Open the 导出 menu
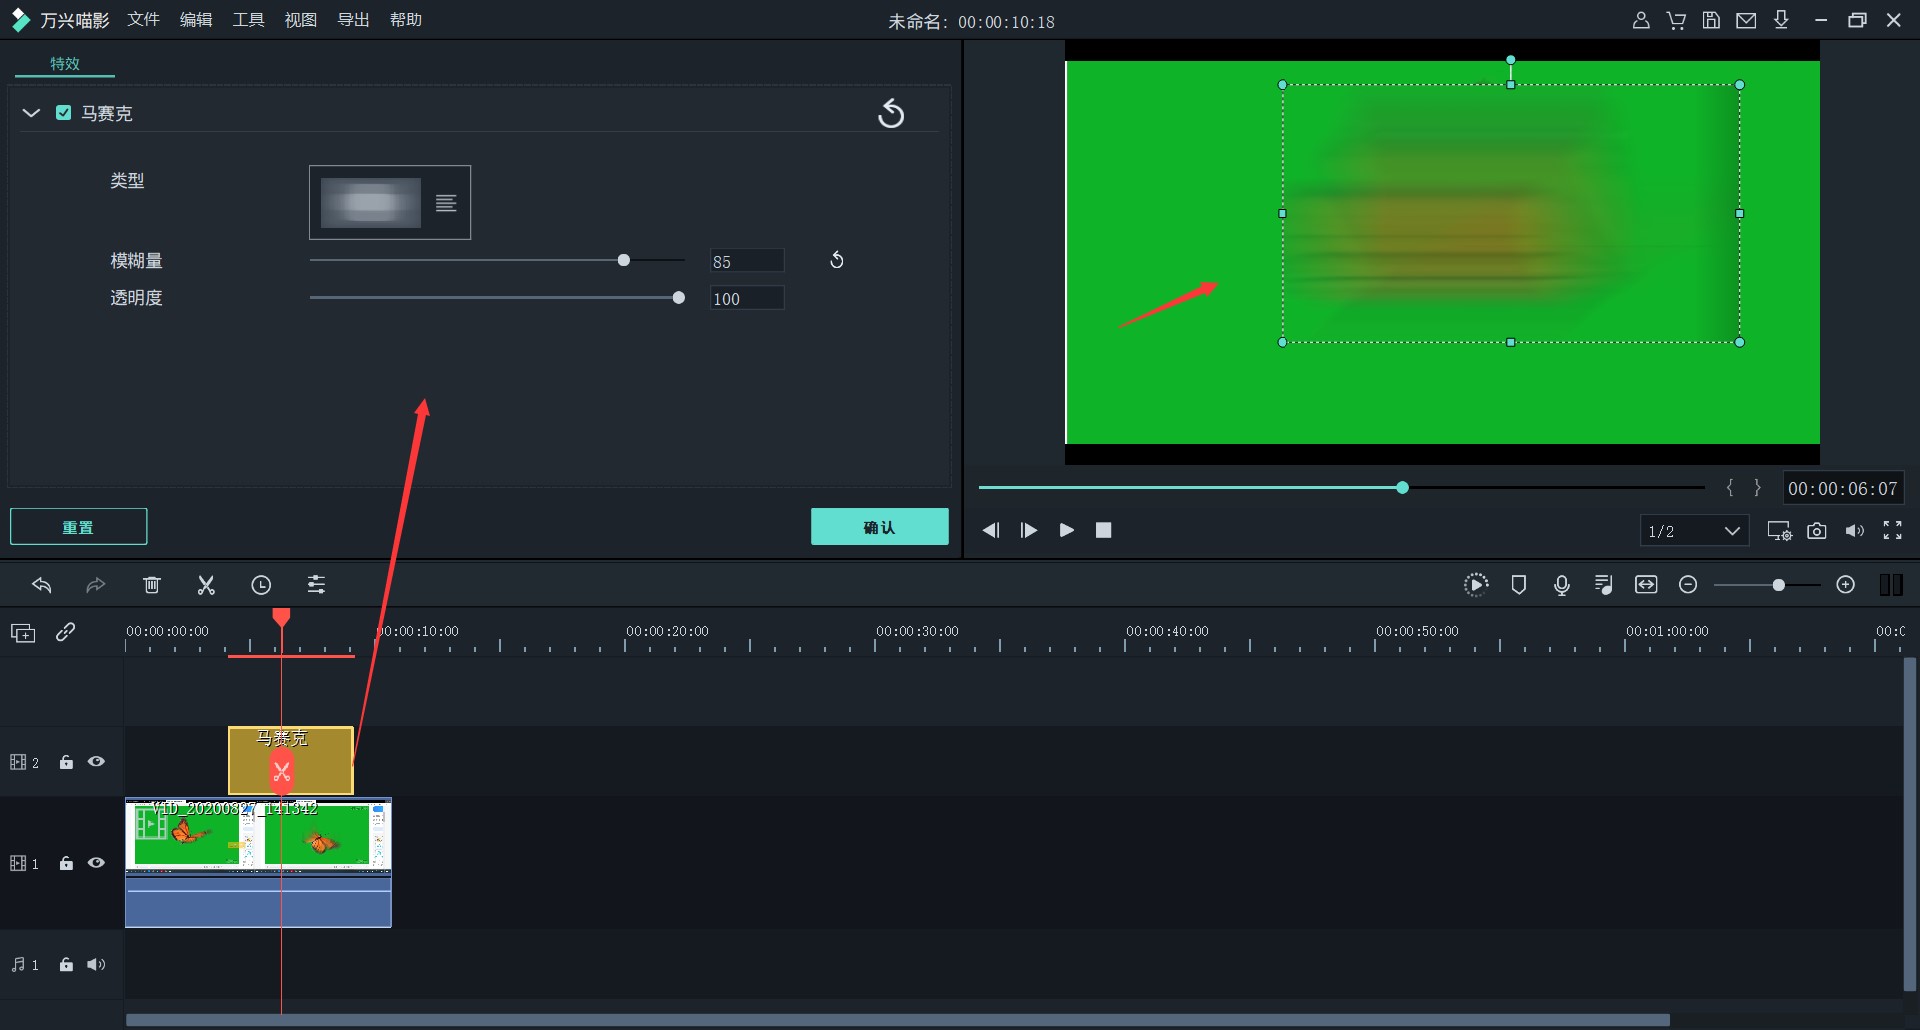This screenshot has width=1920, height=1030. 353,20
